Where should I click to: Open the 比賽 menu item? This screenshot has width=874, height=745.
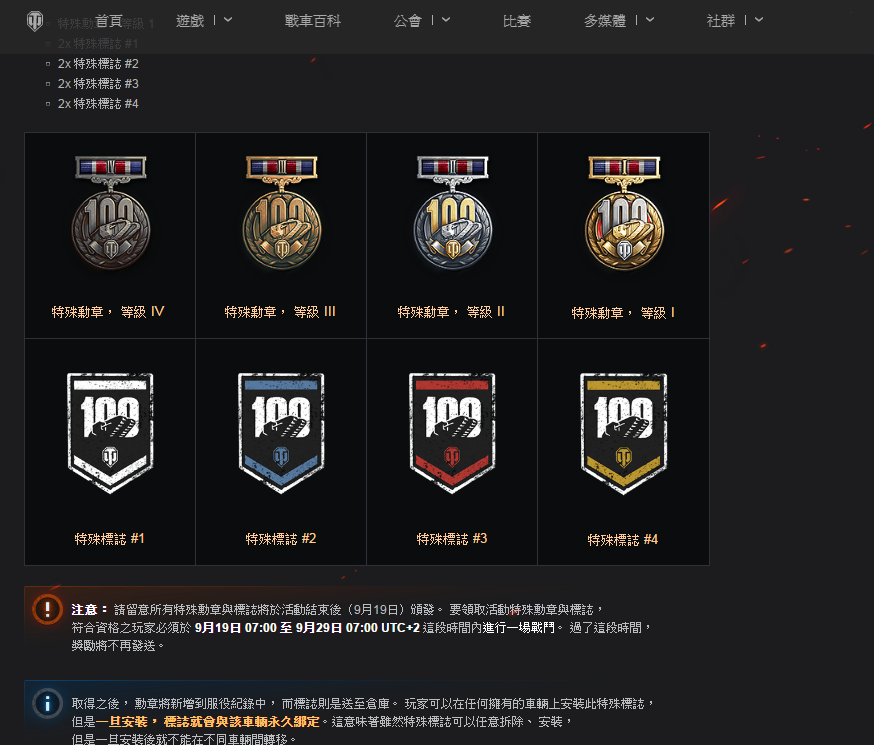(517, 21)
